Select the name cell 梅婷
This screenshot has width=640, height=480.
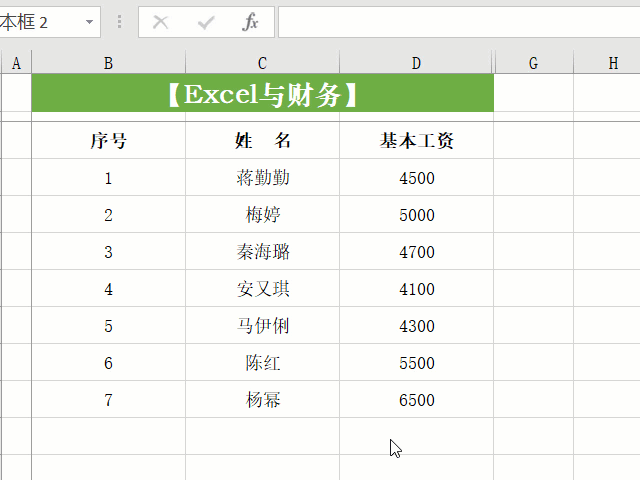pyautogui.click(x=262, y=215)
